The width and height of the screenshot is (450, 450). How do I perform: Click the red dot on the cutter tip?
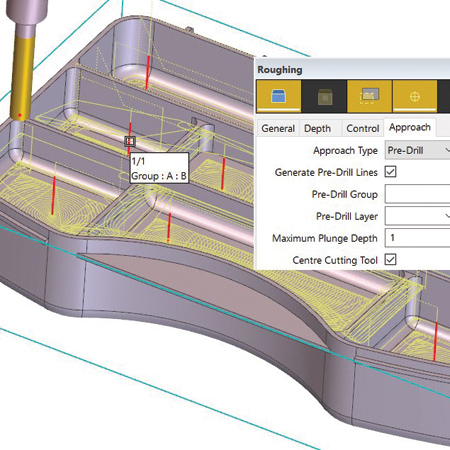[20, 115]
